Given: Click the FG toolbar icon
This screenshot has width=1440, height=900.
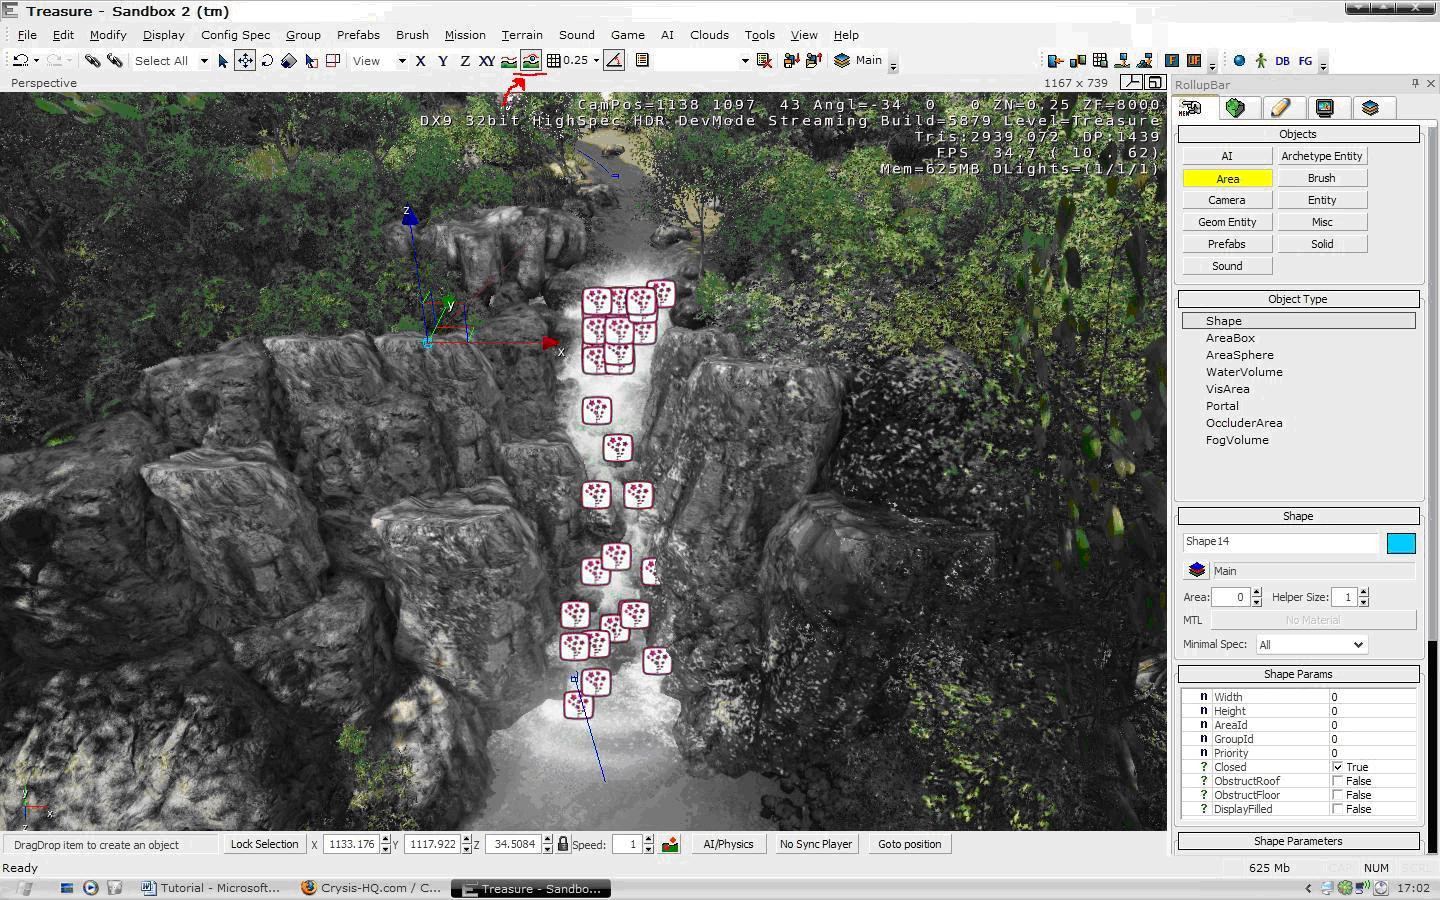Looking at the screenshot, I should [1305, 61].
